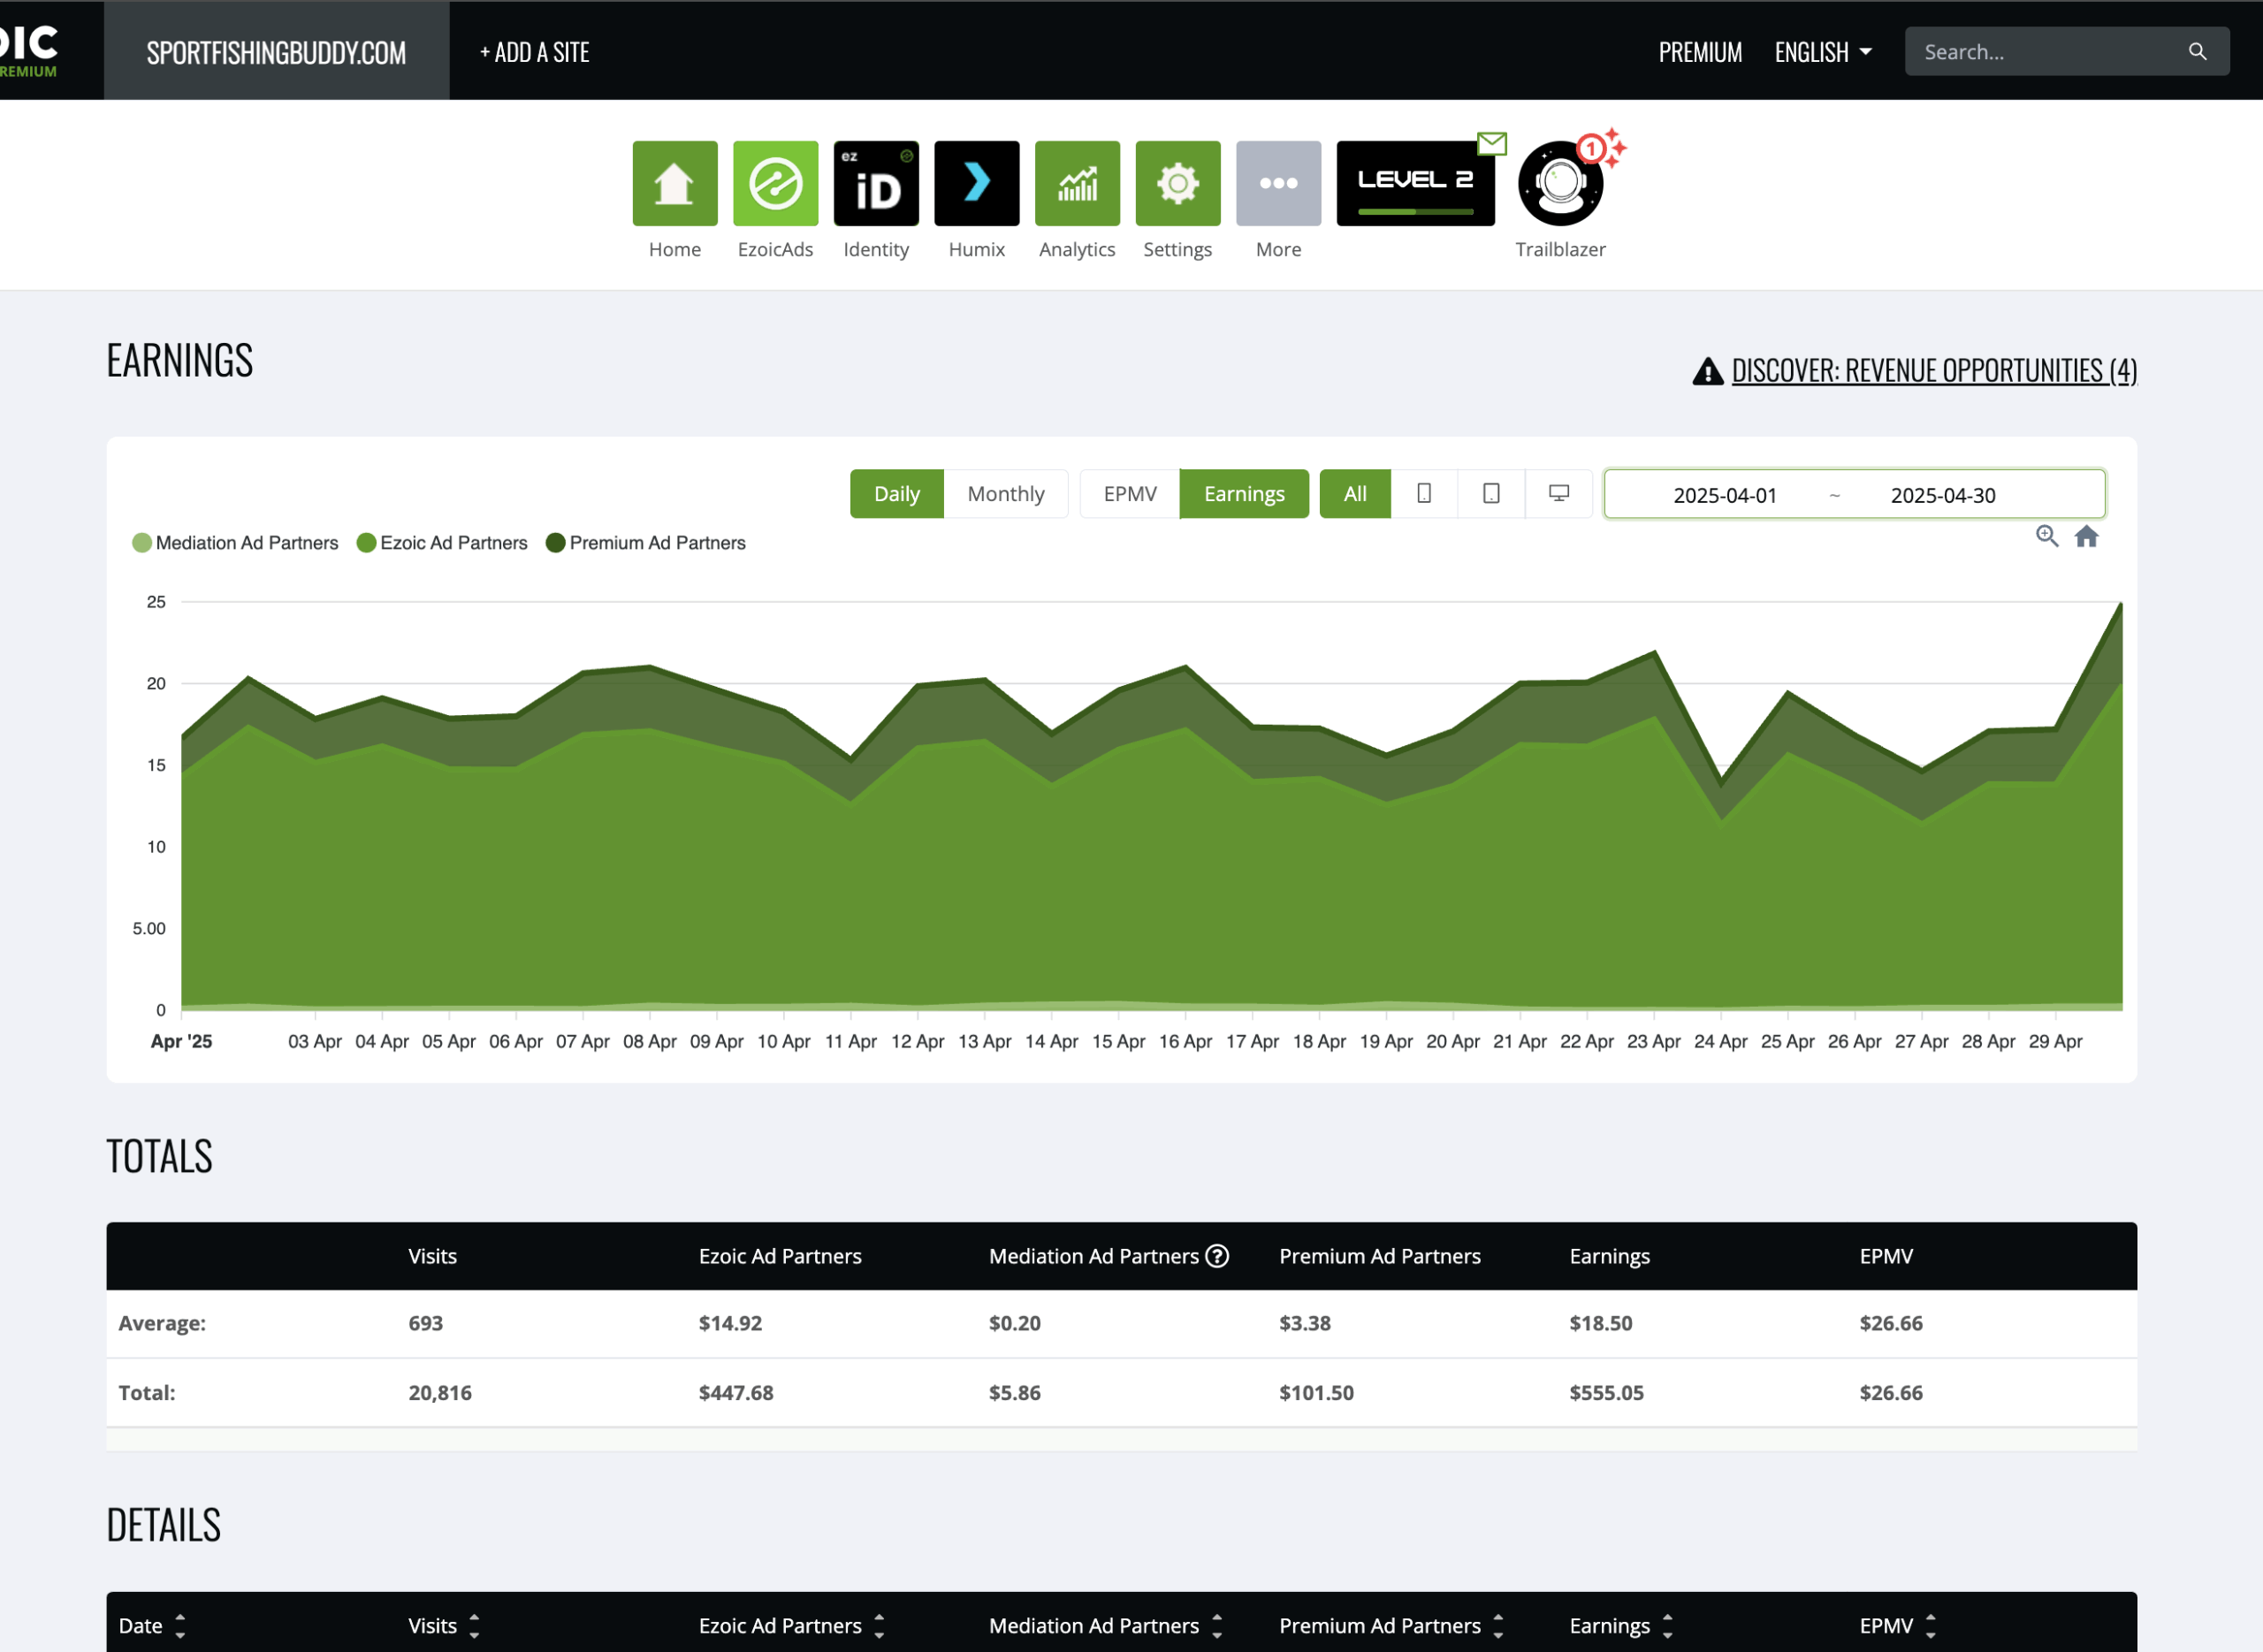2263x1652 pixels.
Task: Switch chart to Monthly view
Action: pyautogui.click(x=1006, y=494)
